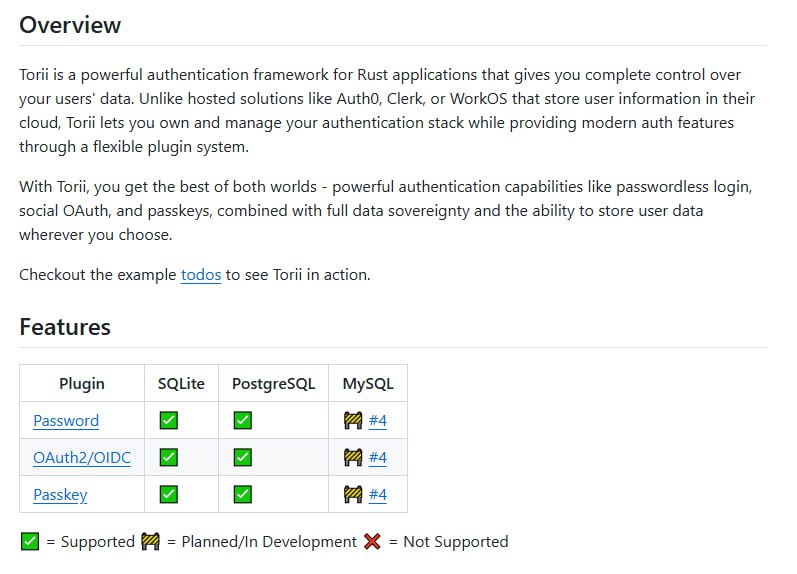
Task: Click the green Supported checkmark in the legend
Action: click(30, 542)
